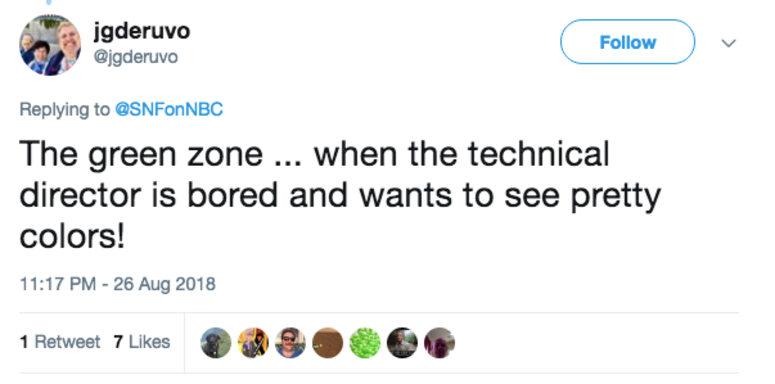Click the brown liker avatar

[328, 342]
